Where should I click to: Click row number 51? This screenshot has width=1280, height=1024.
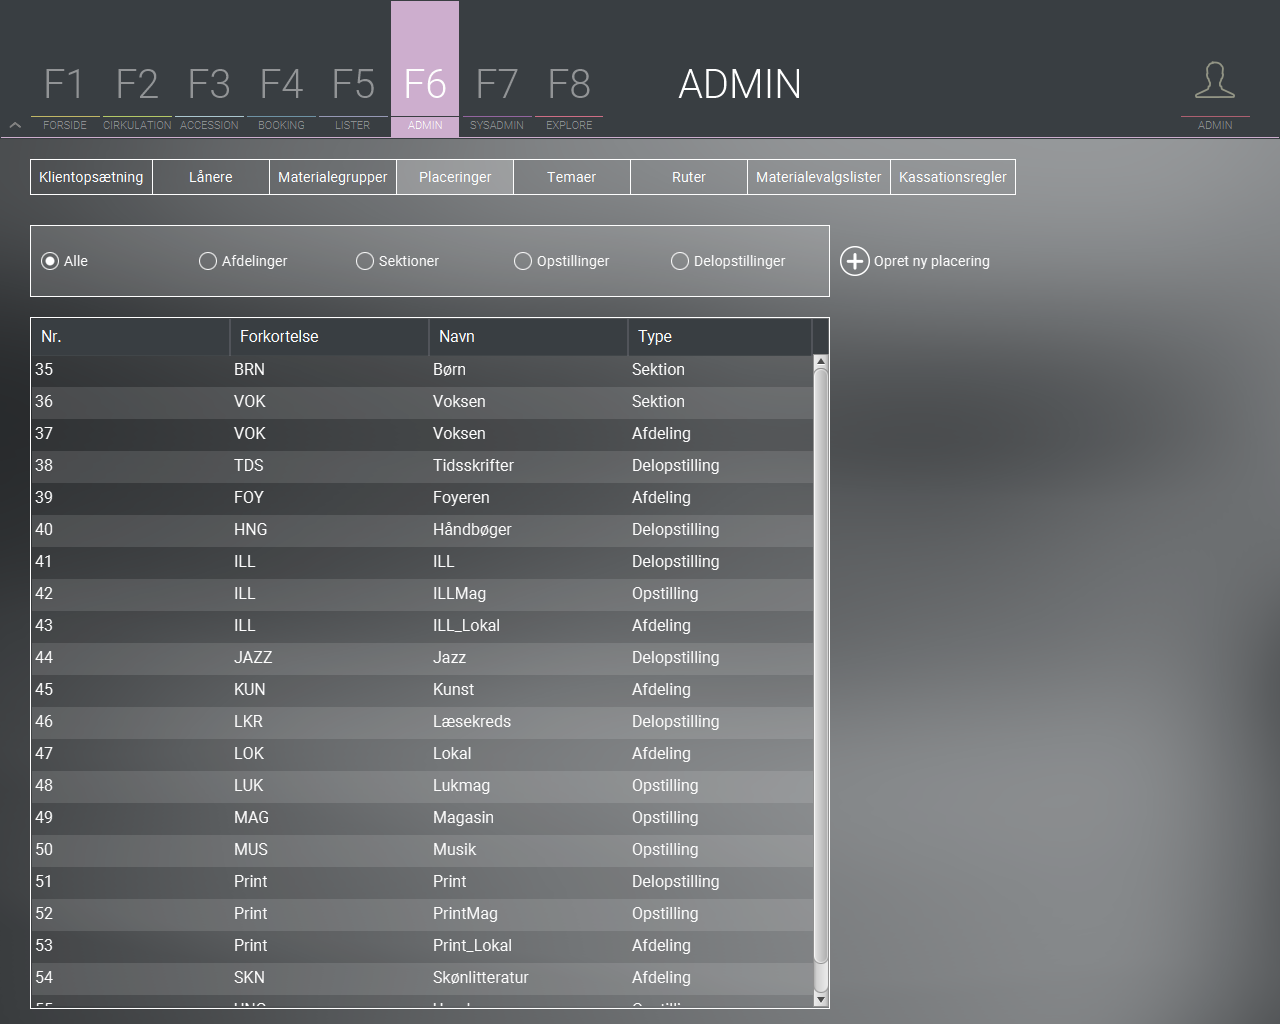(44, 881)
